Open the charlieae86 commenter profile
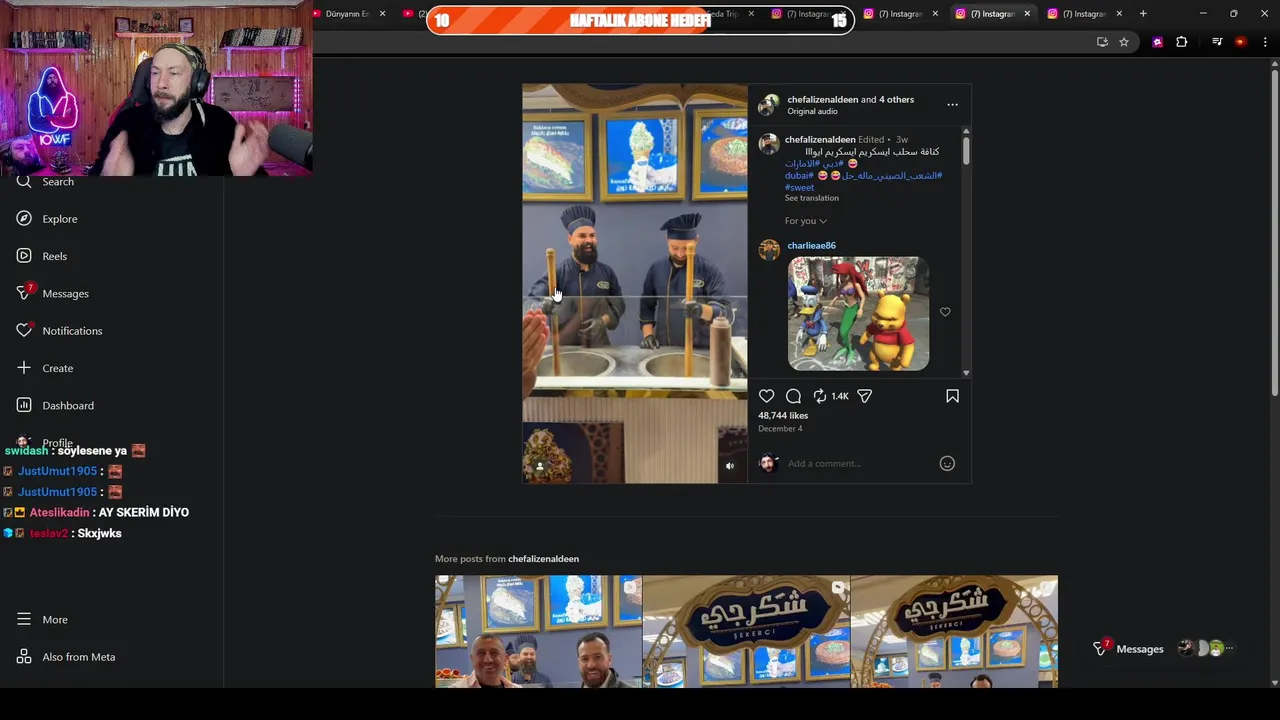 811,245
